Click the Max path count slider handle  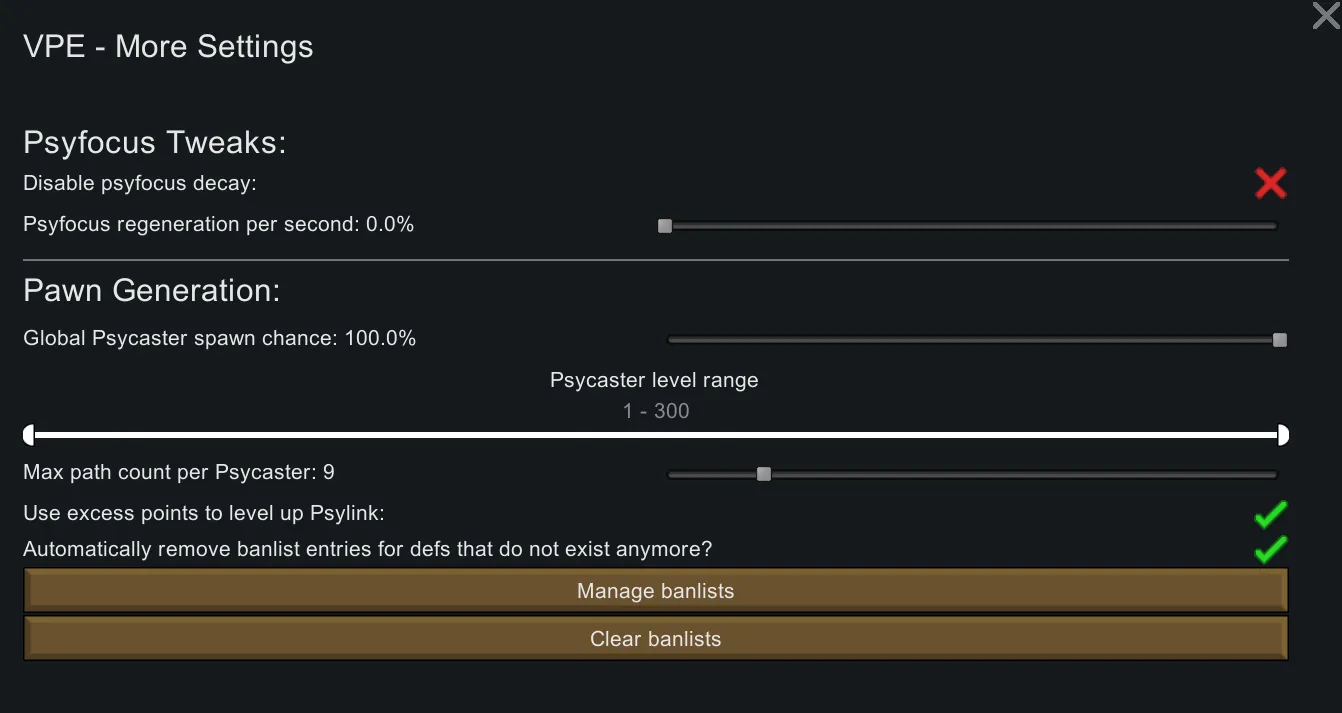(x=764, y=475)
